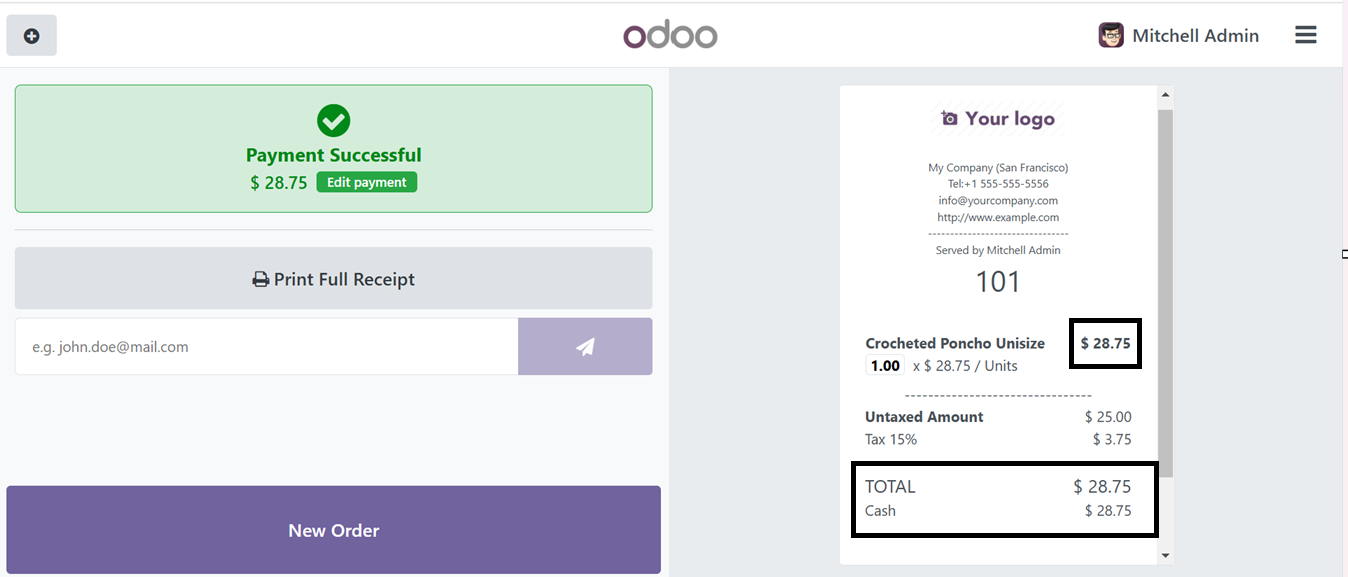Click the receipt order number 101
Image resolution: width=1348 pixels, height=577 pixels.
tap(998, 282)
